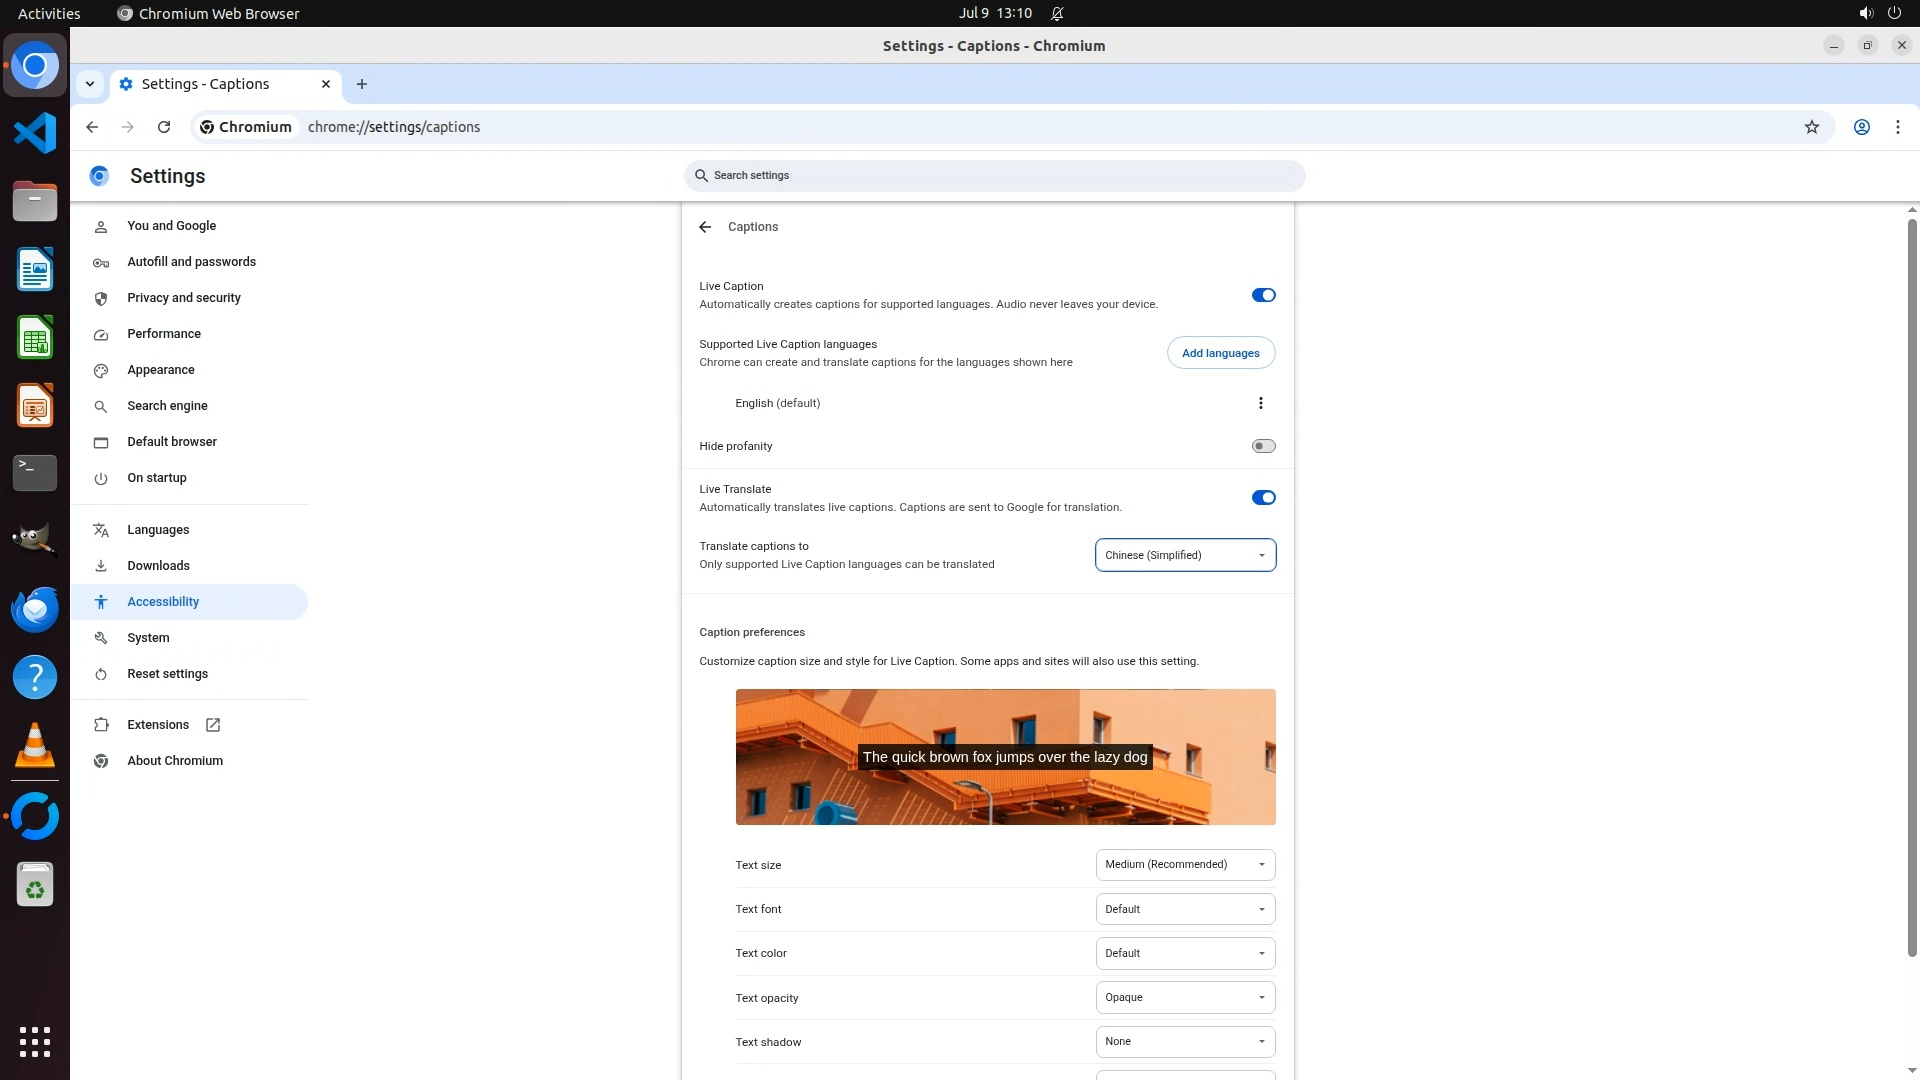Enable the Hide profanity toggle
This screenshot has width=1920, height=1080.
click(x=1263, y=446)
